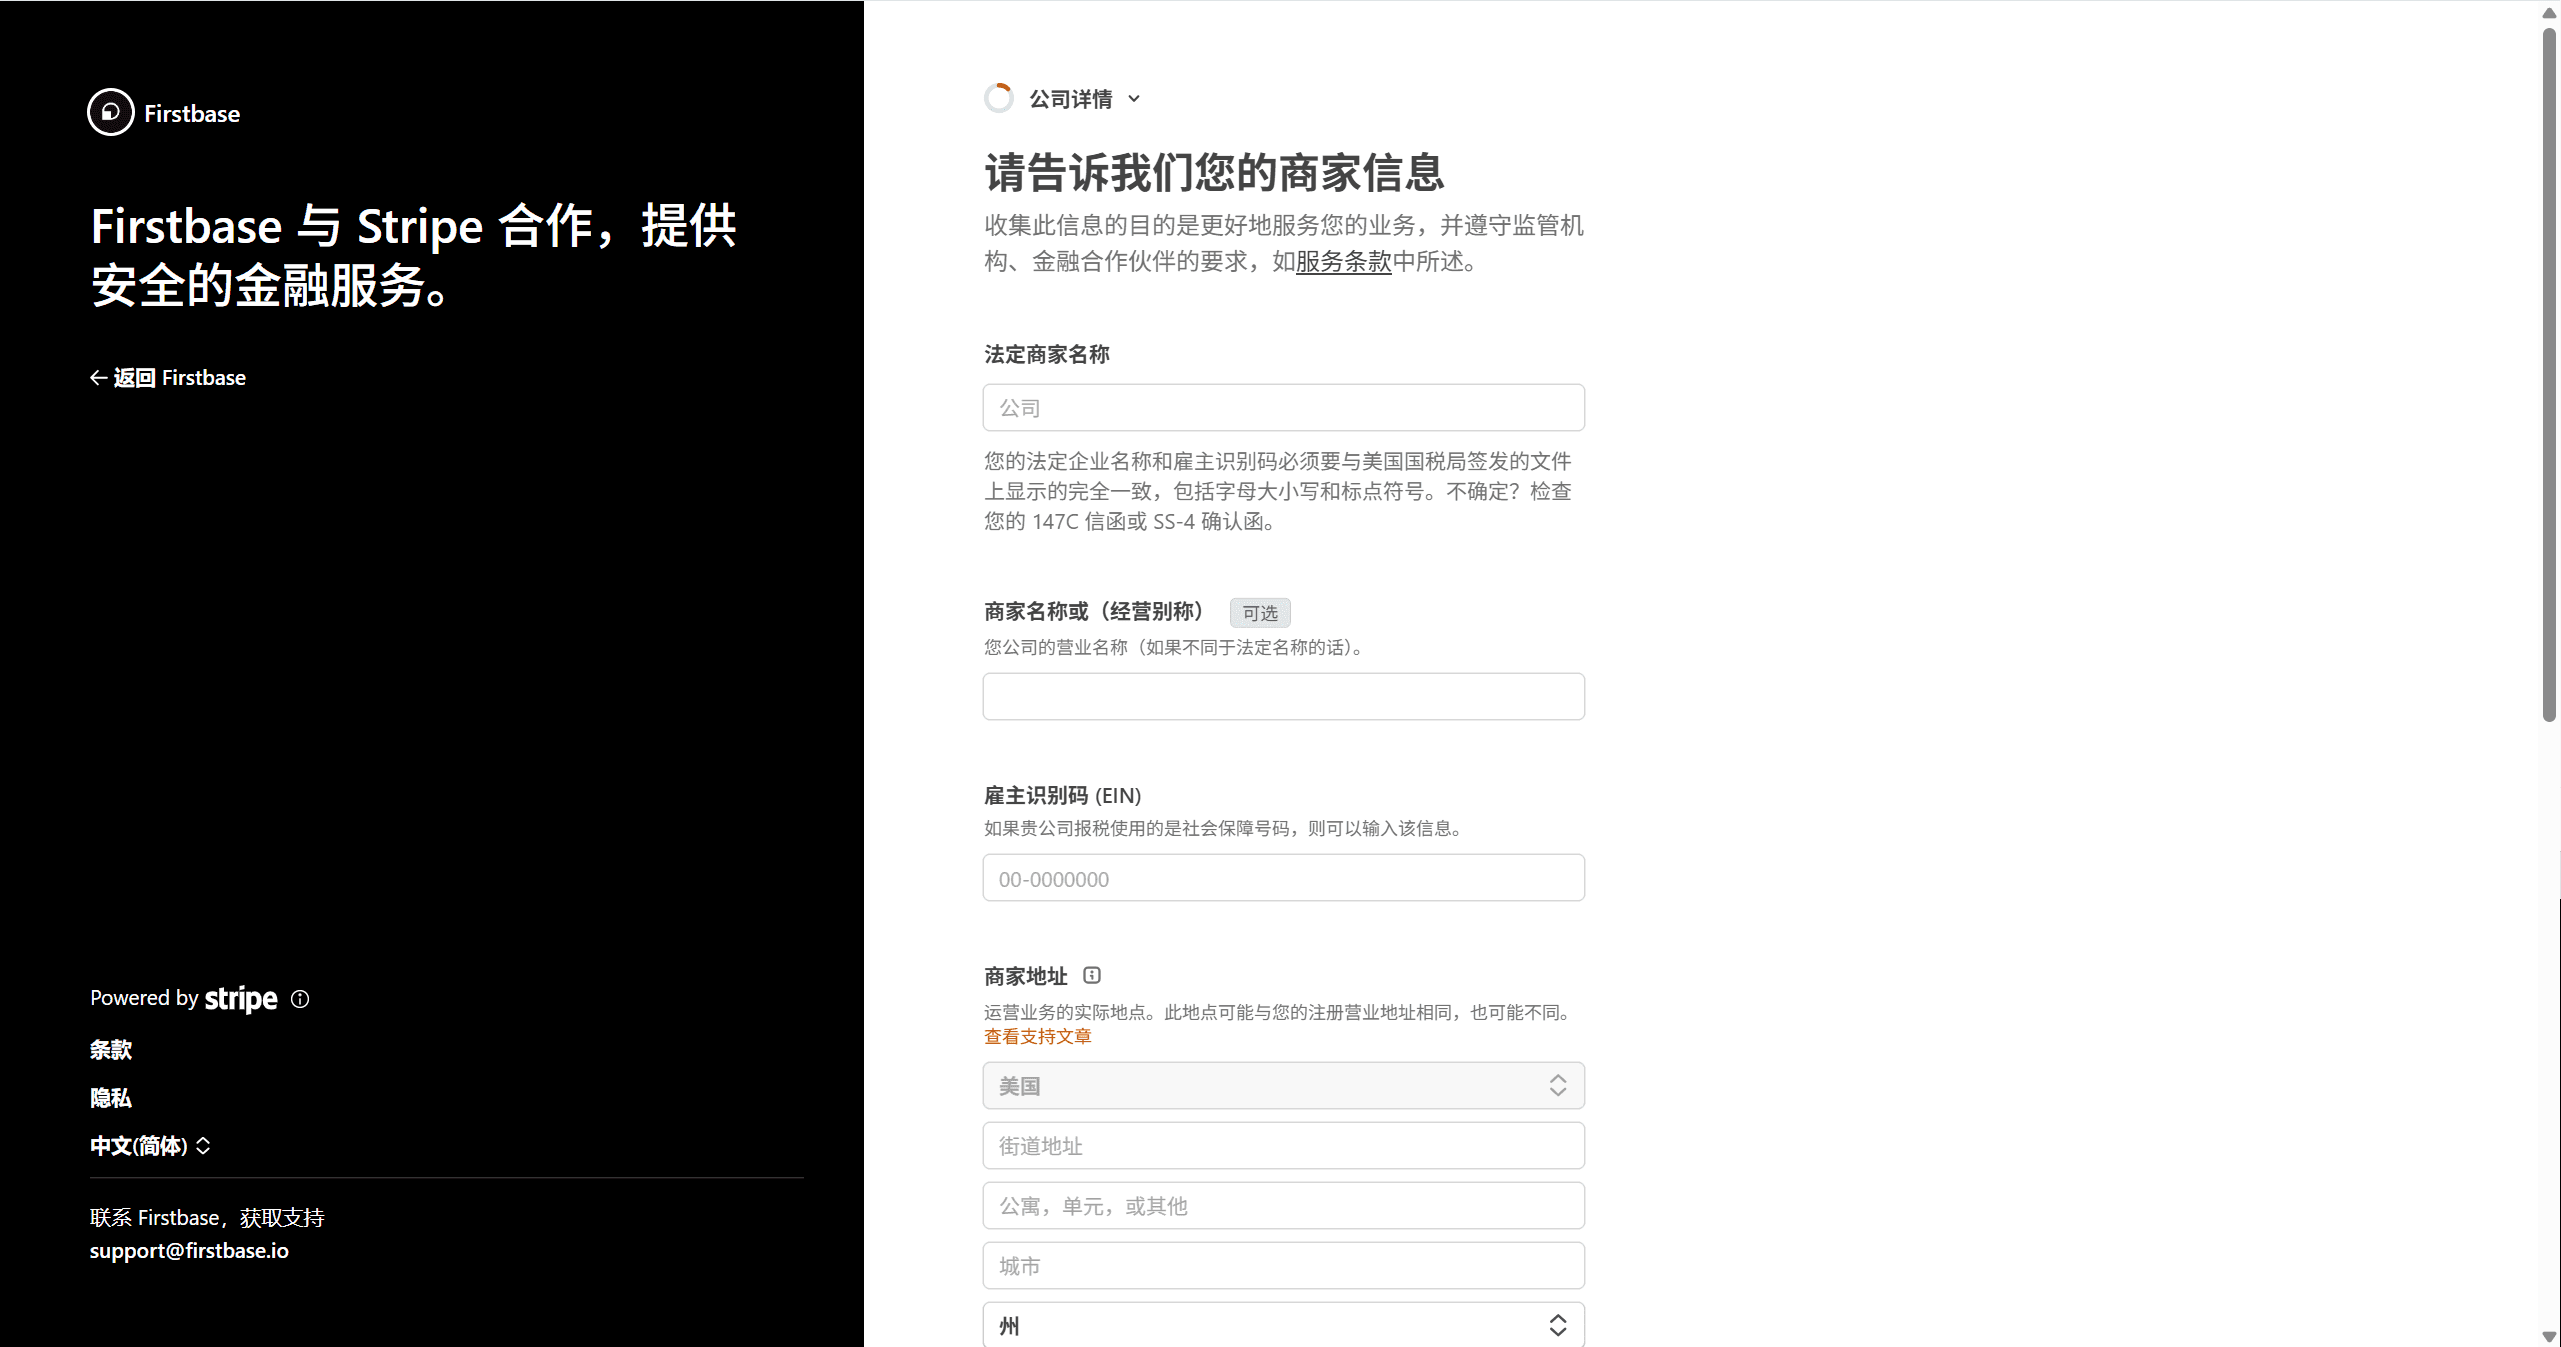Image resolution: width=2561 pixels, height=1347 pixels.
Task: Click the Stripe wordmark logo
Action: [x=241, y=999]
